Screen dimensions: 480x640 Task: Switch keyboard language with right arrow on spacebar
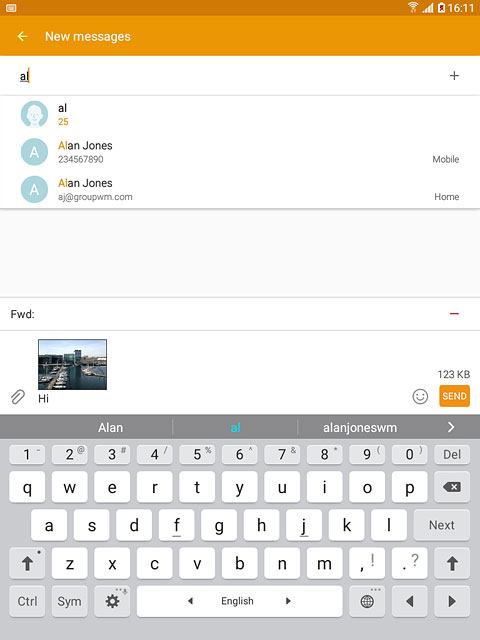[288, 601]
